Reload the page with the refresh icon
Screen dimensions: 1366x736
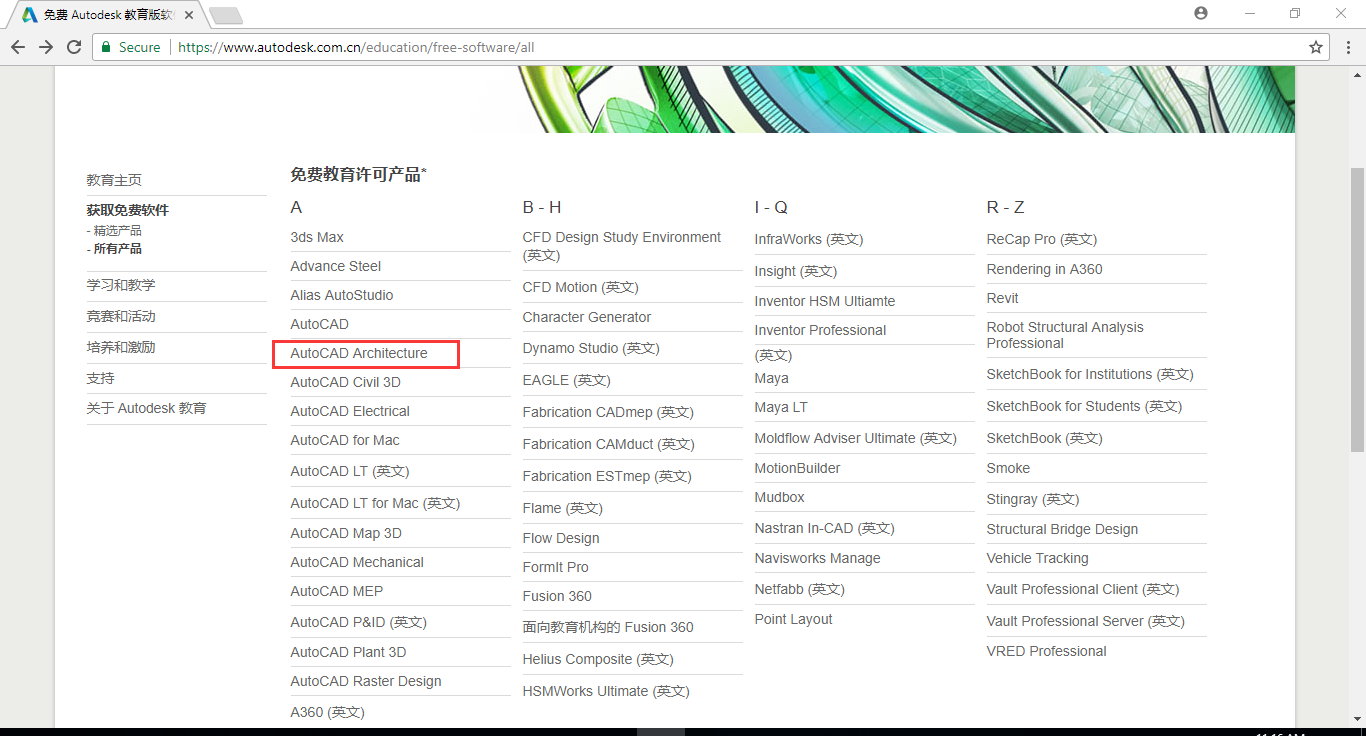(74, 47)
